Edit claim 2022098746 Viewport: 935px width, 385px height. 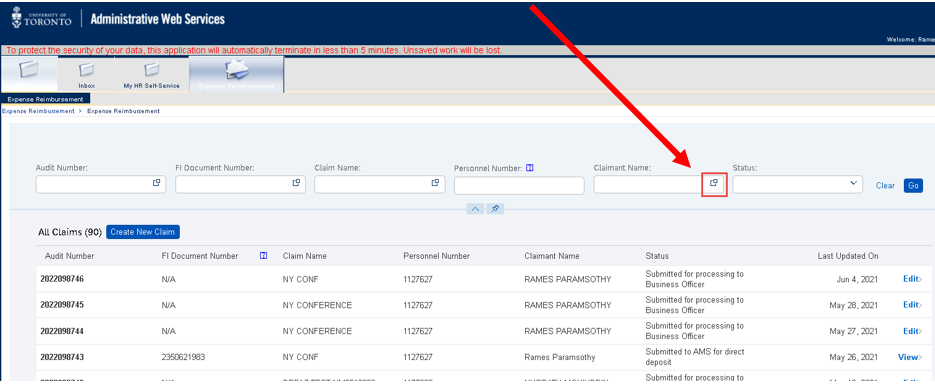pos(912,279)
